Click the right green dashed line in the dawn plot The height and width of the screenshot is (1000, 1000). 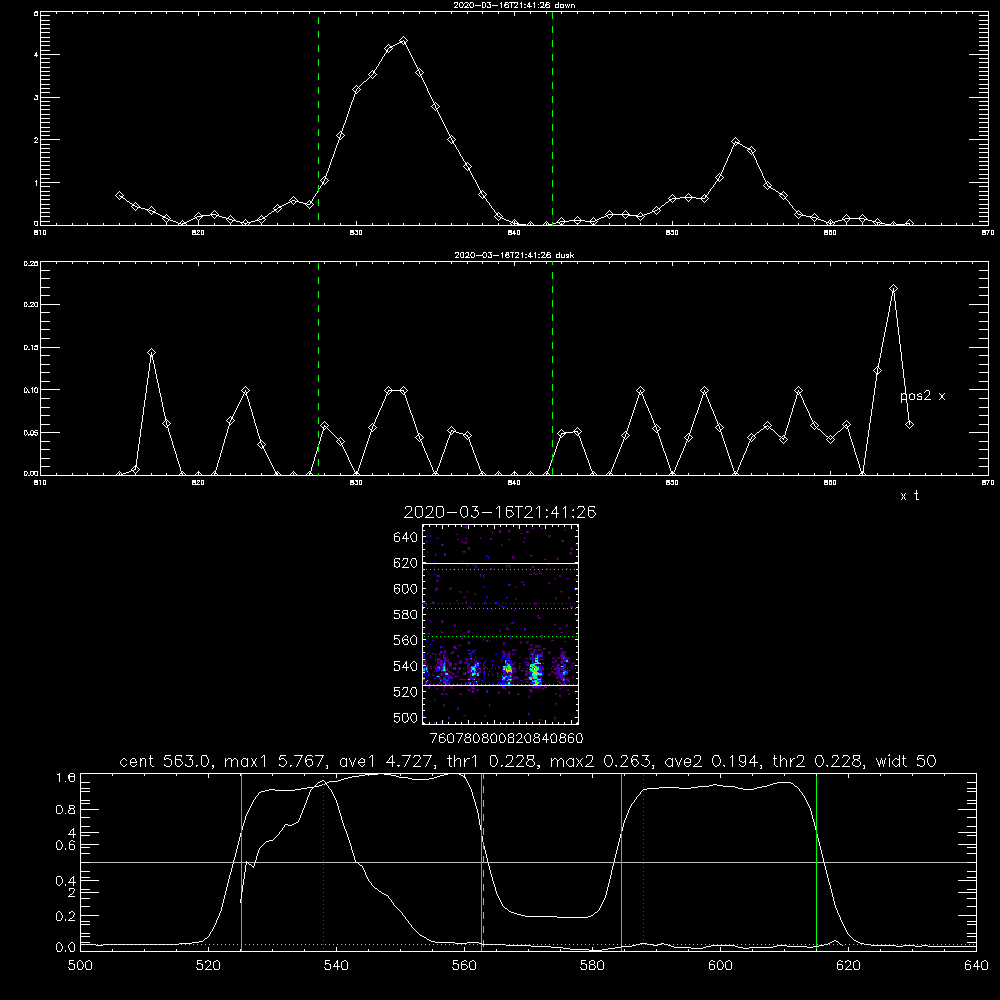pos(552,118)
